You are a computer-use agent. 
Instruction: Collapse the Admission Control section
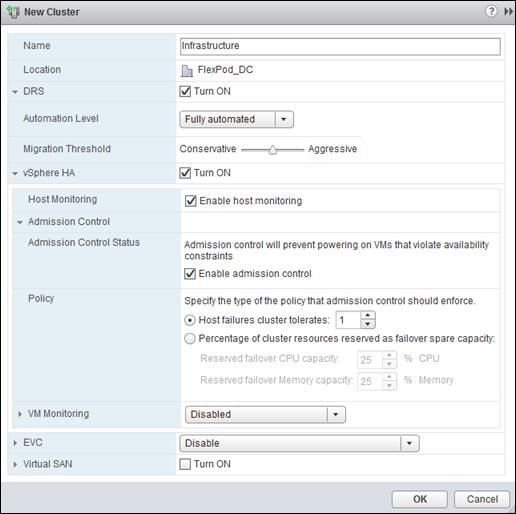20,222
